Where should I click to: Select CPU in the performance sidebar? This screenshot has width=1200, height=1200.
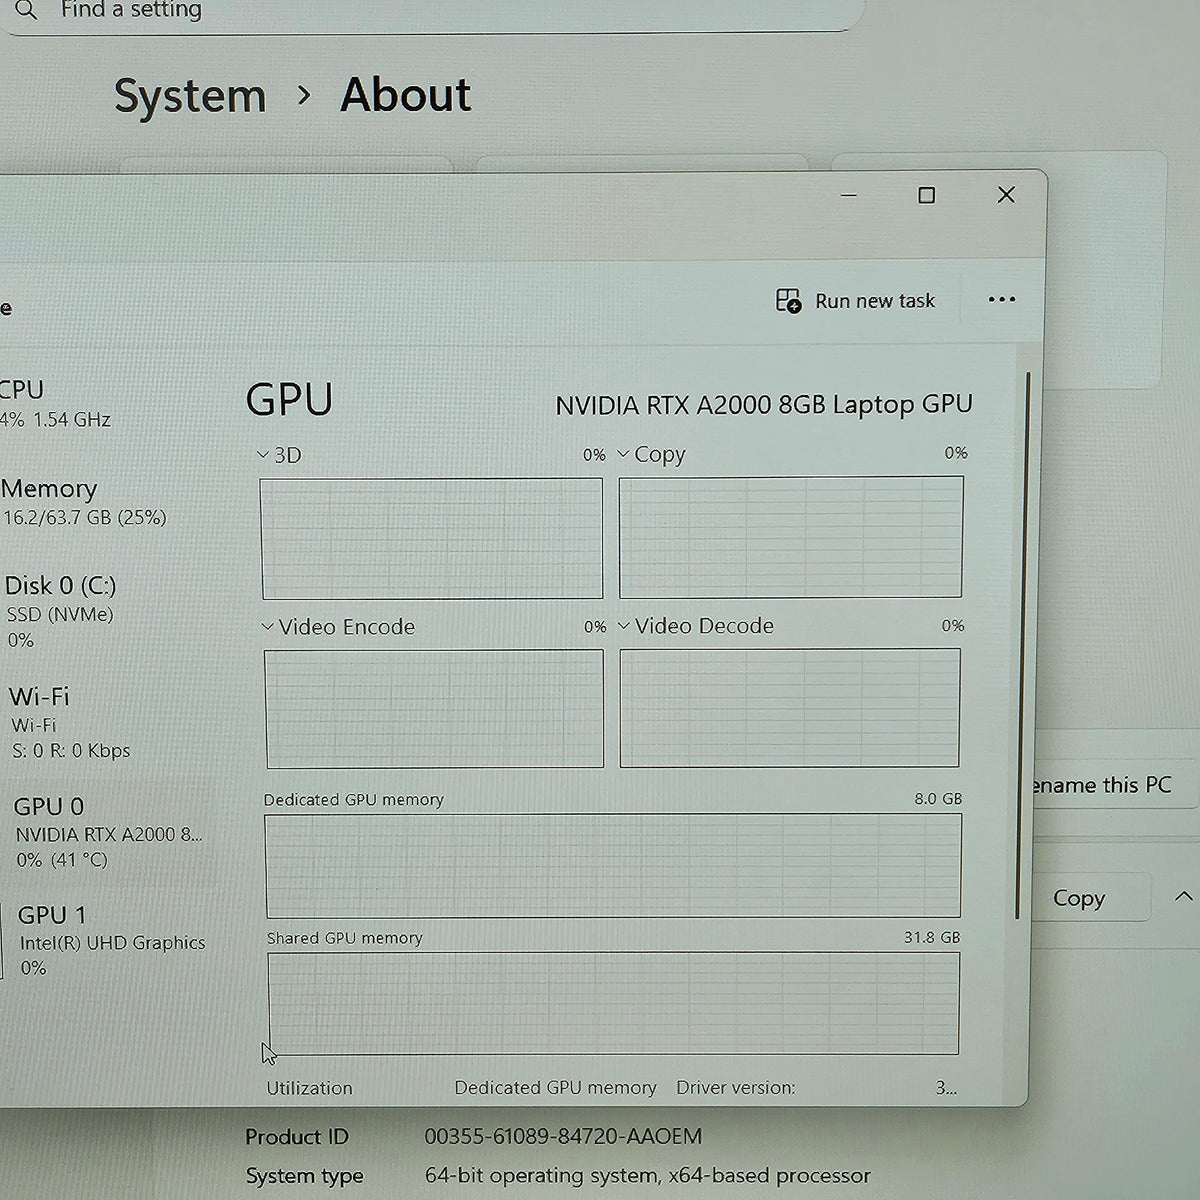point(55,404)
